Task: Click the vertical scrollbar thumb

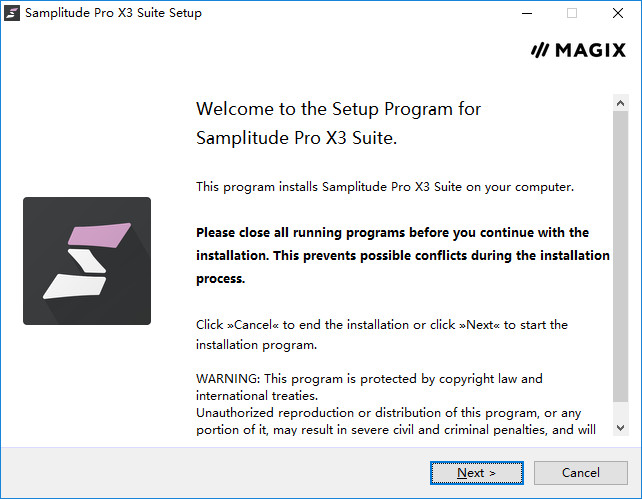Action: (x=620, y=250)
